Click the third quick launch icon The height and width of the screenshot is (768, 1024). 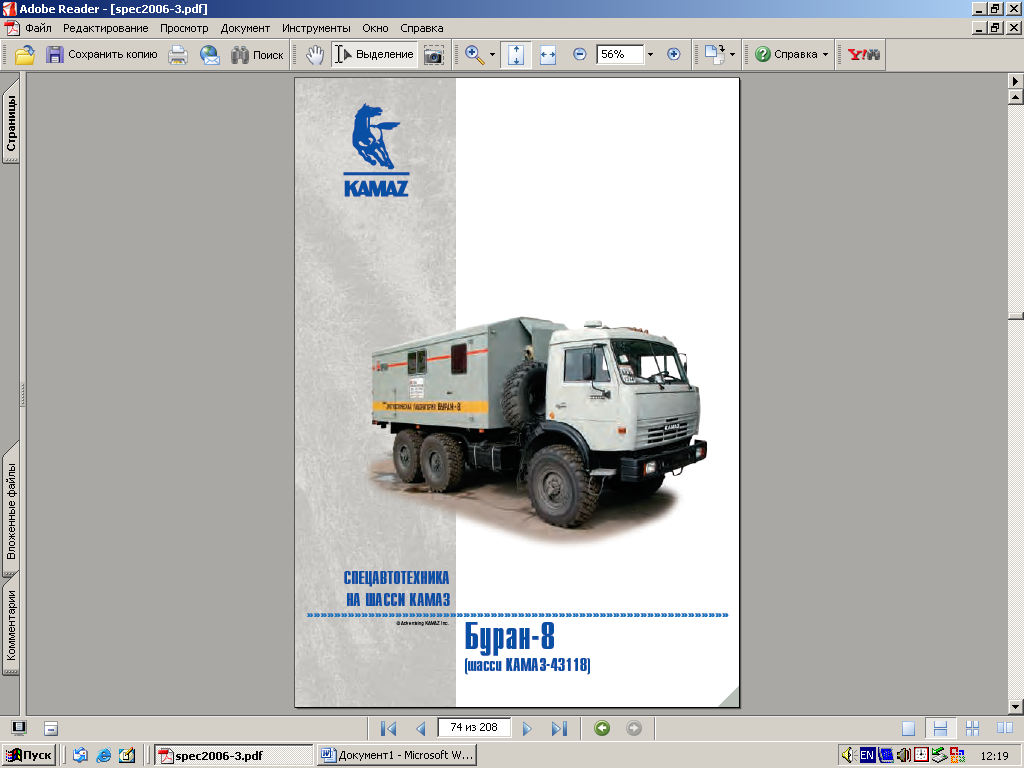coord(127,756)
